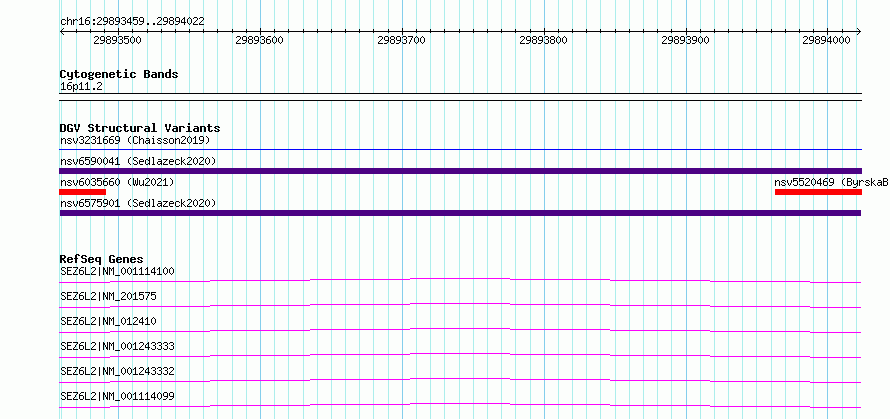Click the chr16:29893459..29894022 region label
Image resolution: width=890 pixels, height=419 pixels.
pos(132,21)
